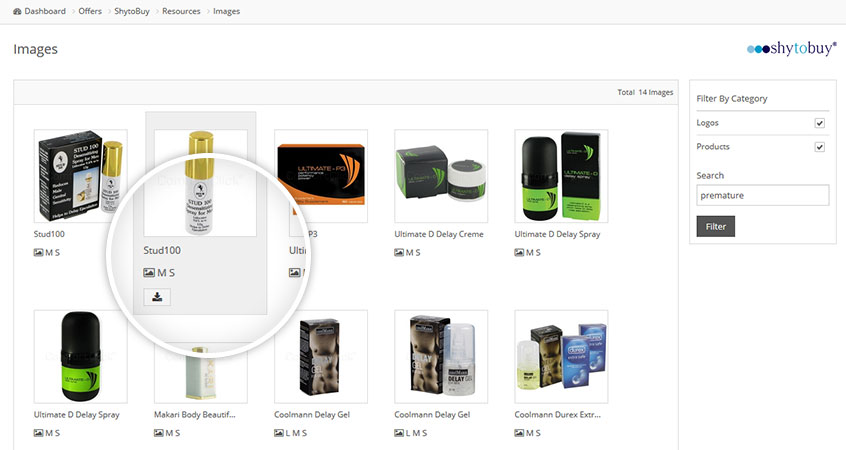Click the Search field containing premature
Image resolution: width=846 pixels, height=450 pixels.
click(762, 195)
